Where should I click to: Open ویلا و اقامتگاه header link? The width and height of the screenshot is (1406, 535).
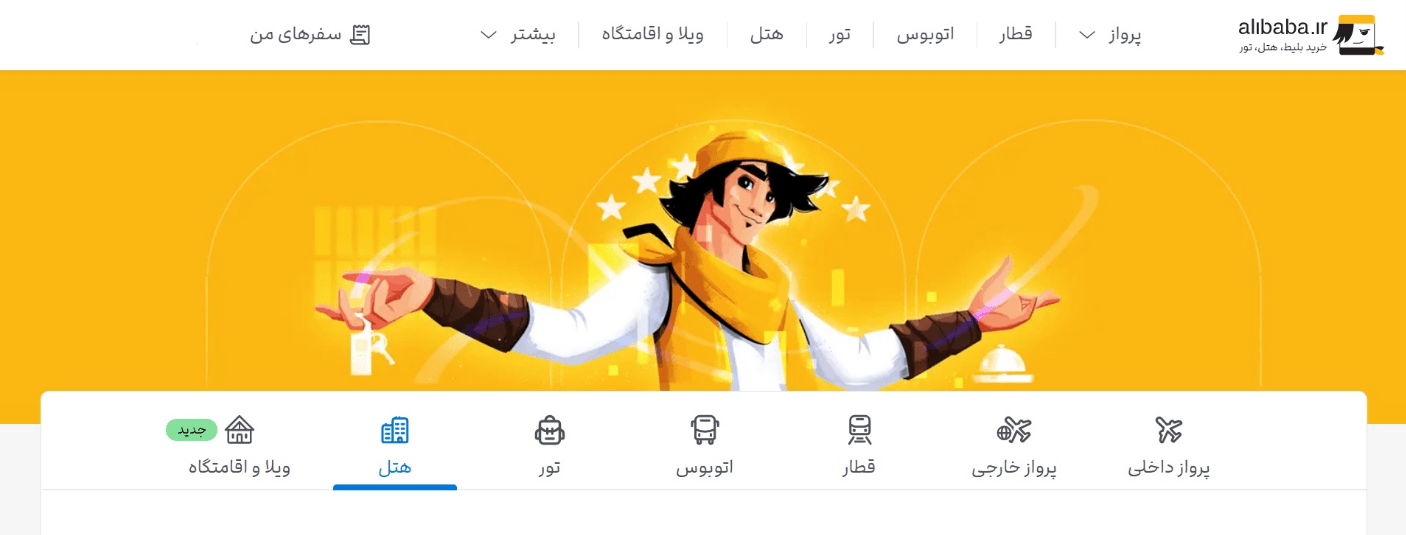point(653,35)
